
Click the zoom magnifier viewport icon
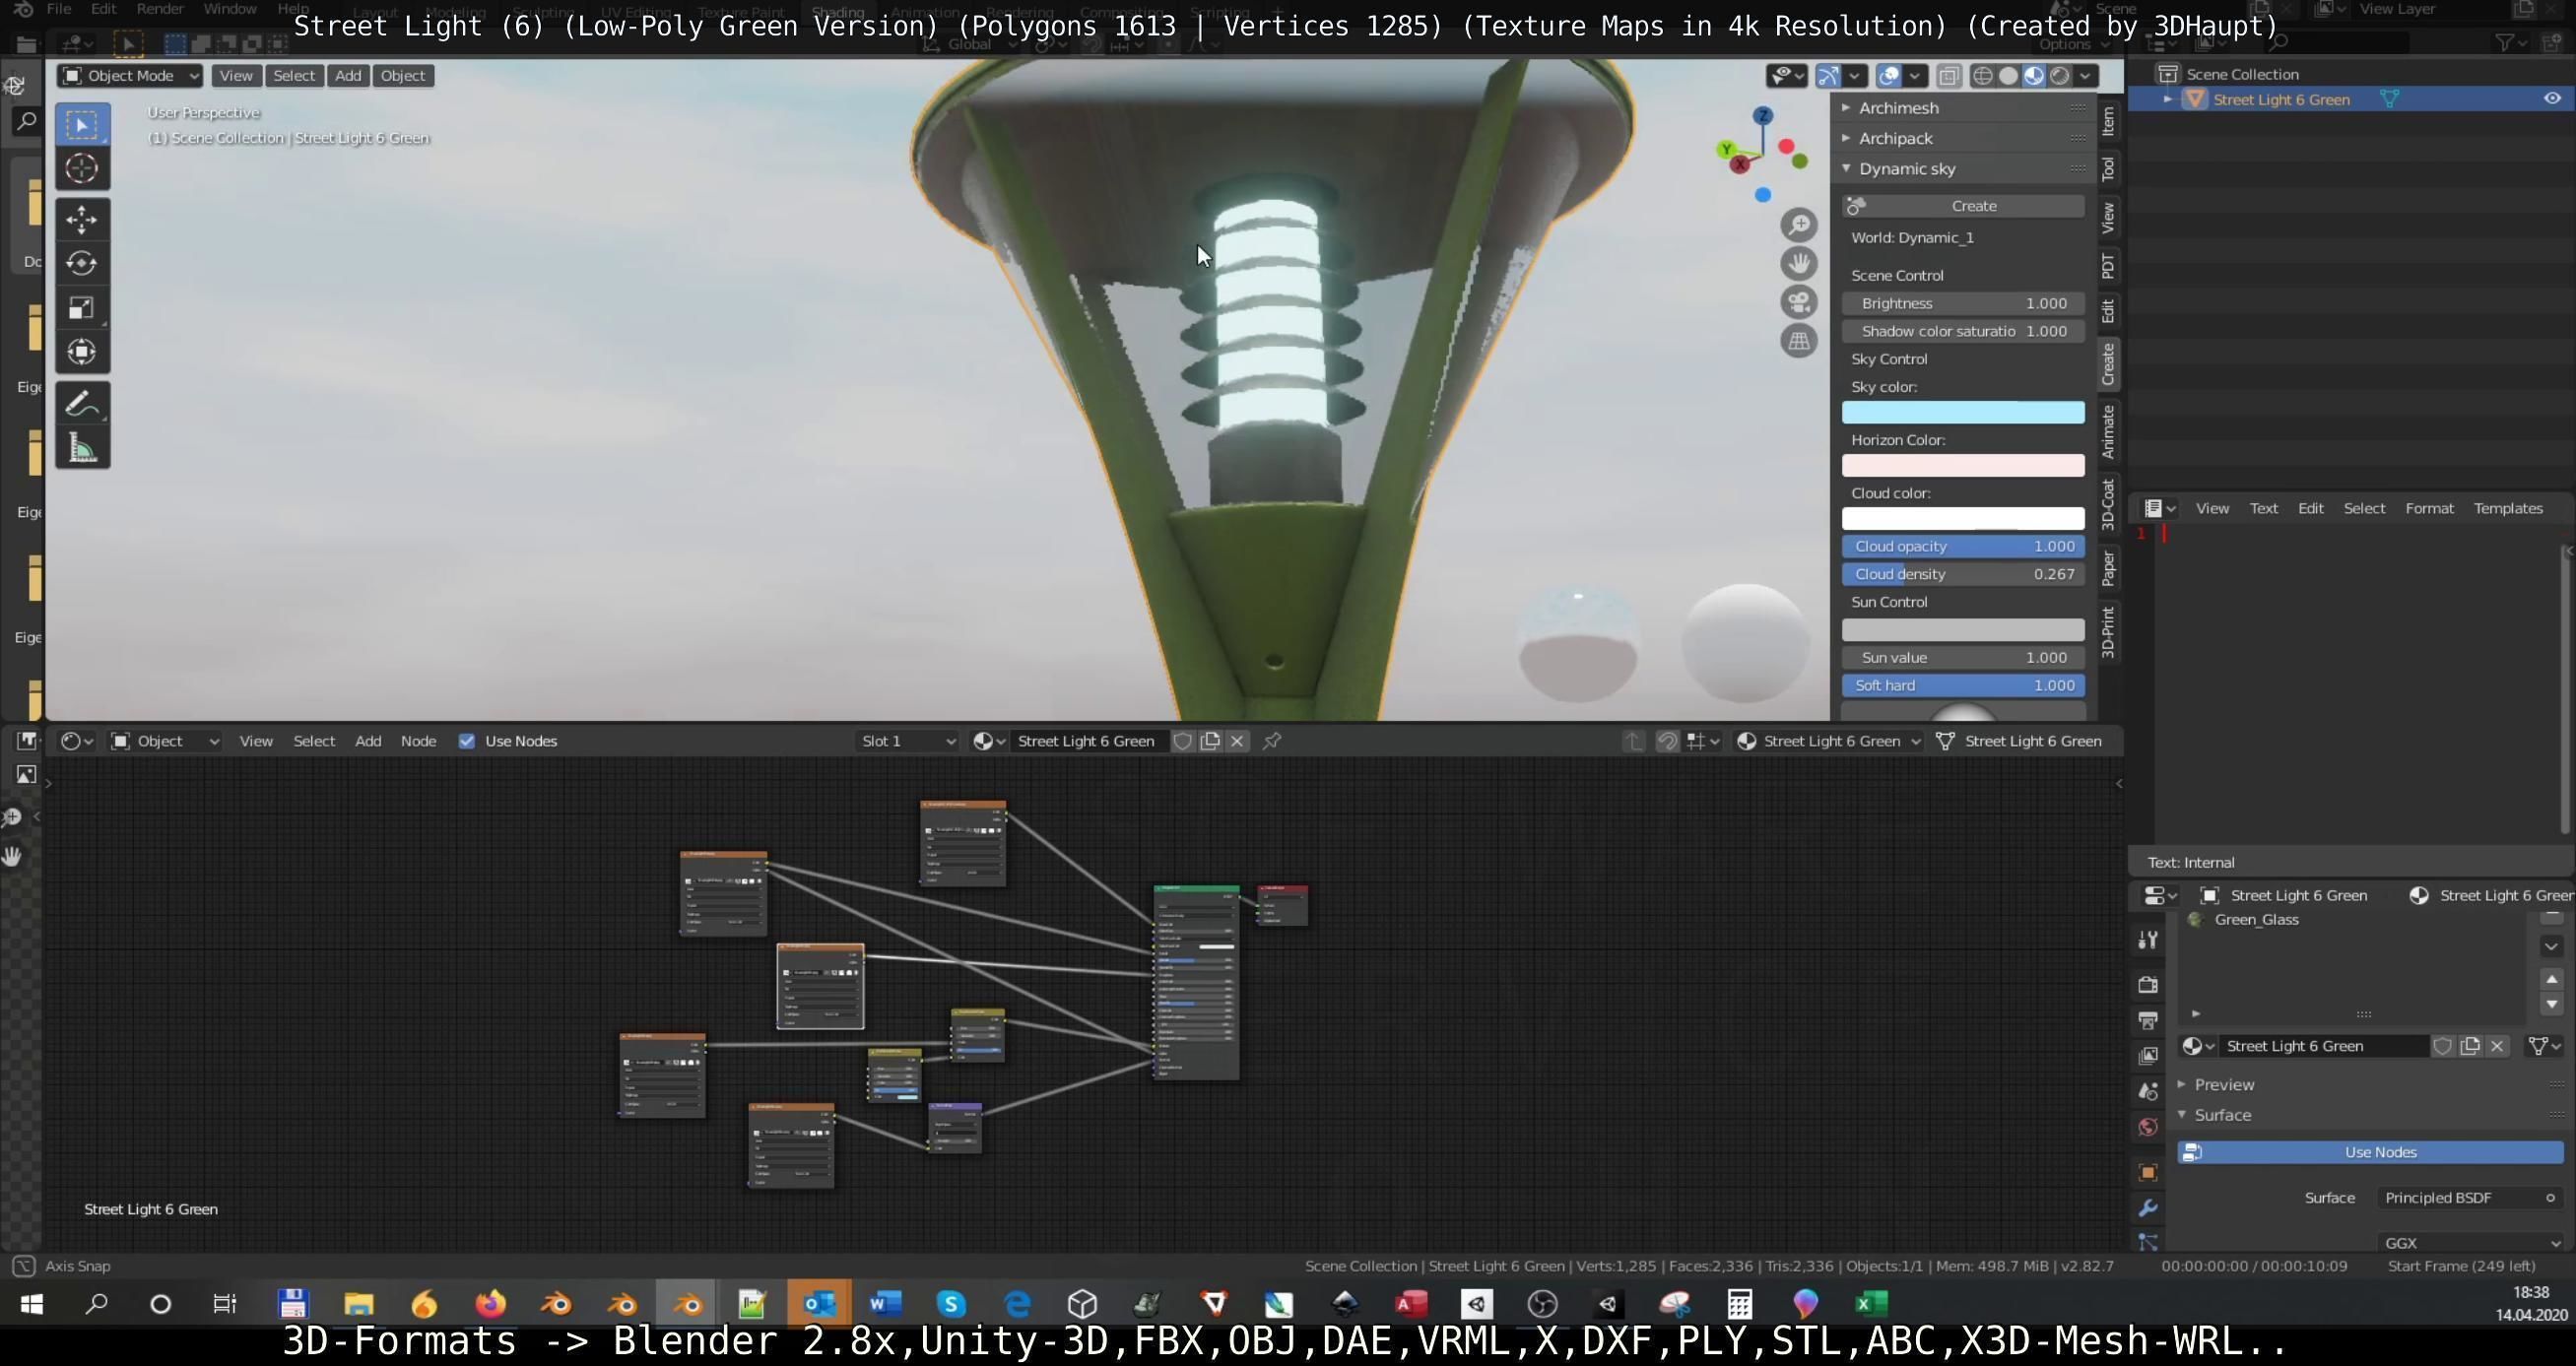(1798, 225)
